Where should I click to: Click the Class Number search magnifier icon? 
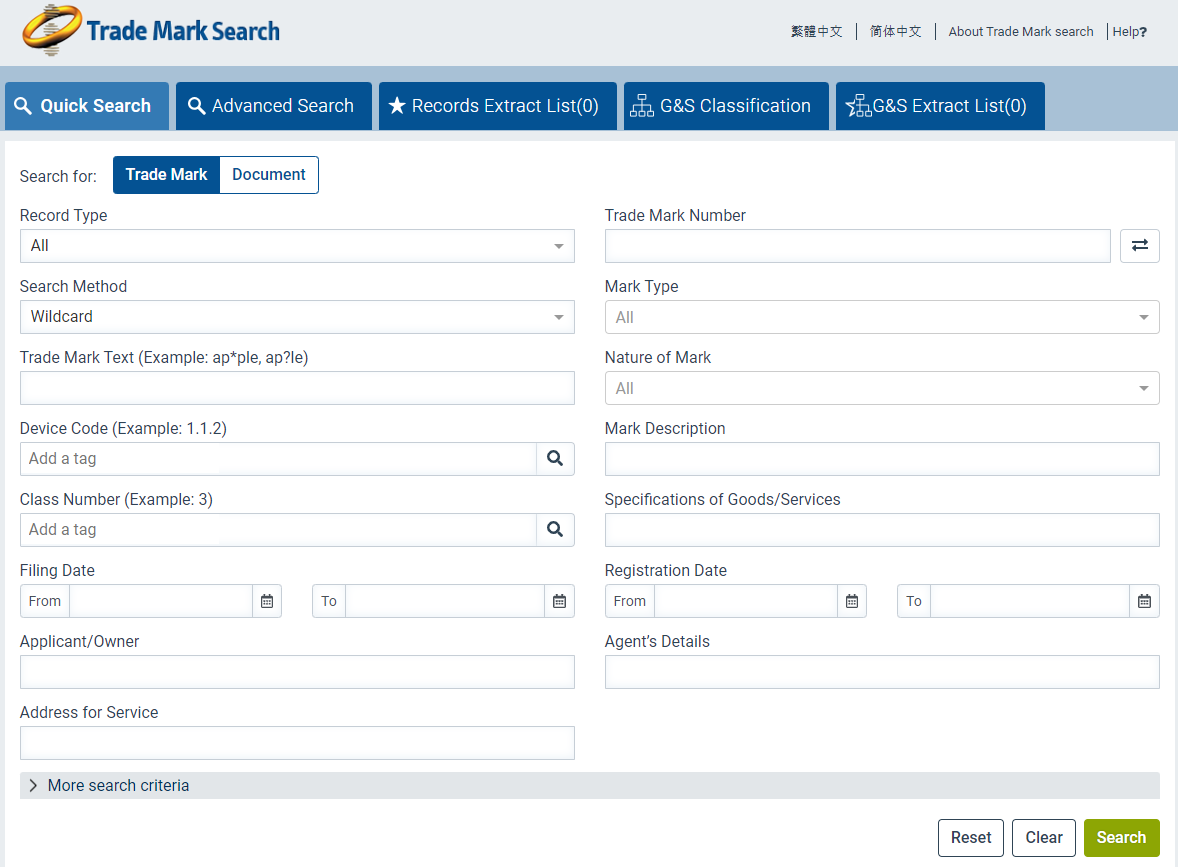555,530
